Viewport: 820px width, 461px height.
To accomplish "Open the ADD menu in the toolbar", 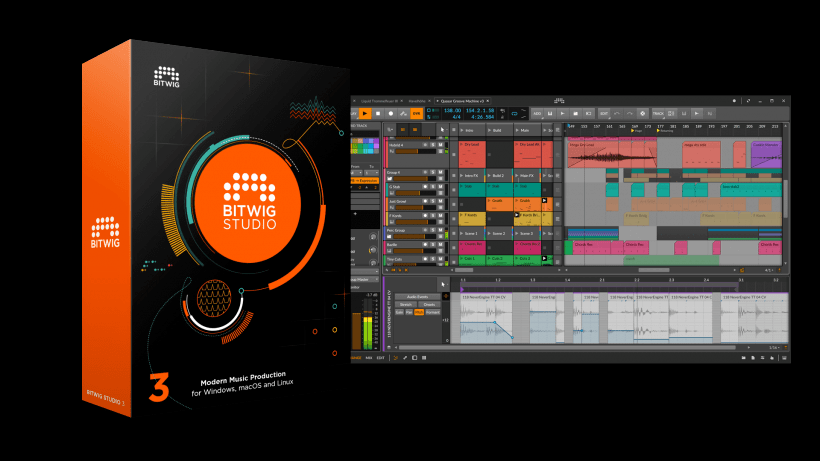I will 537,113.
